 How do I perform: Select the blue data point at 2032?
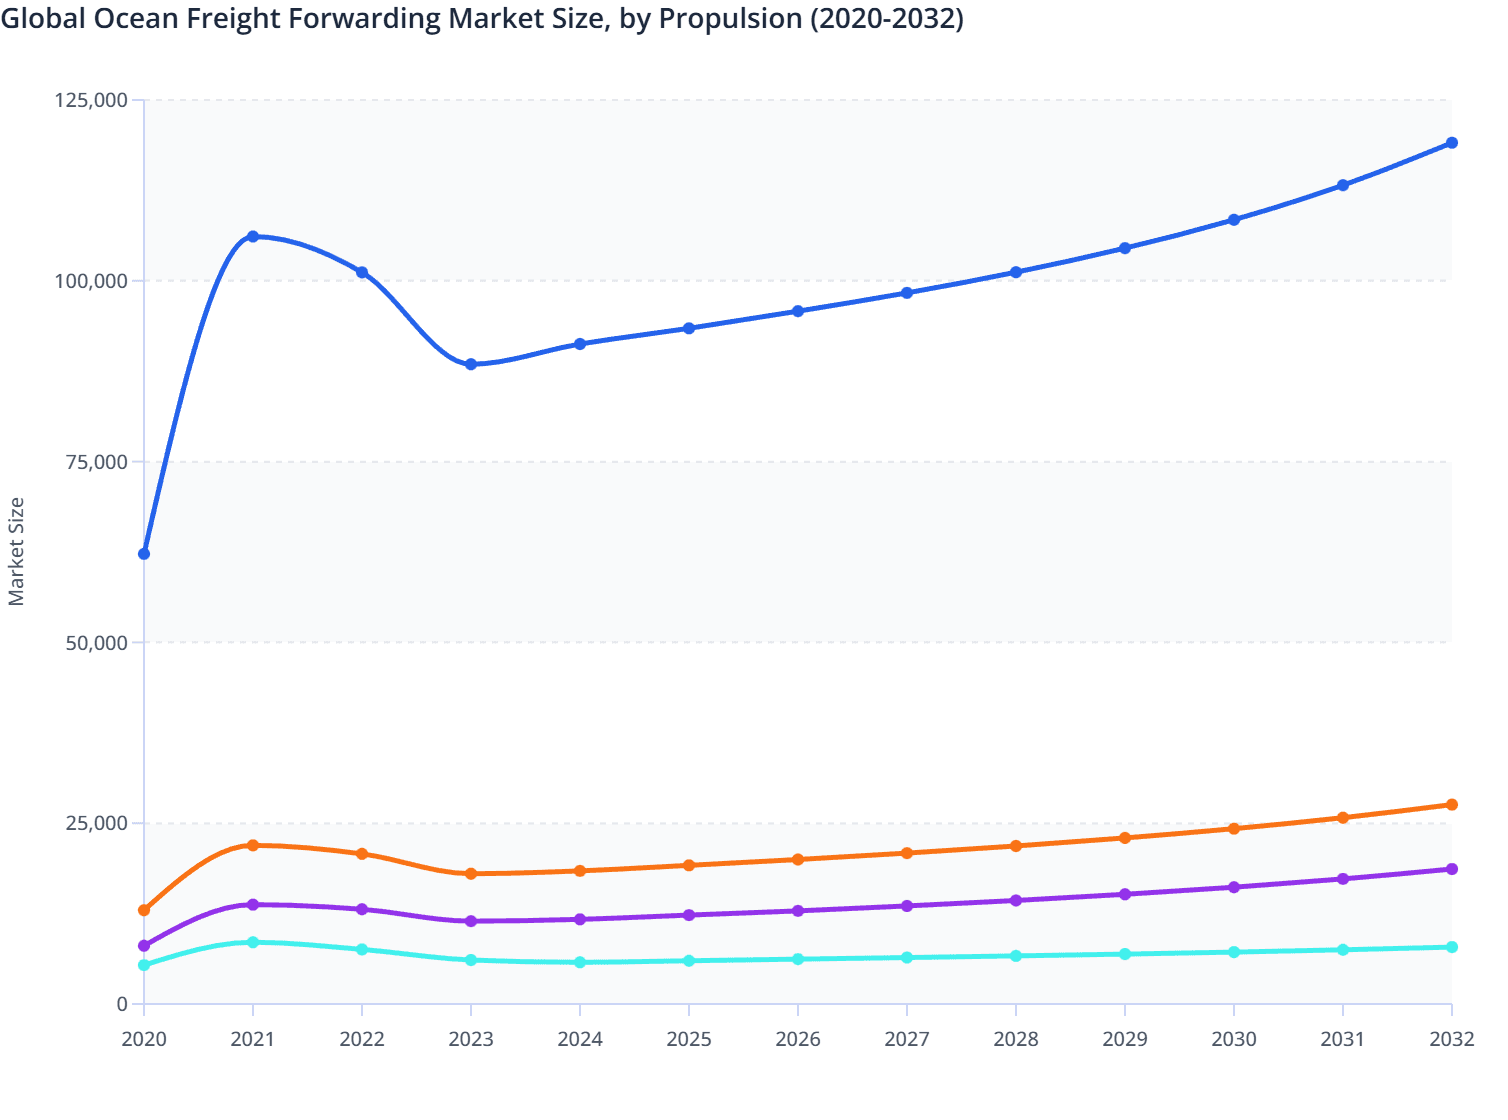(x=1452, y=143)
